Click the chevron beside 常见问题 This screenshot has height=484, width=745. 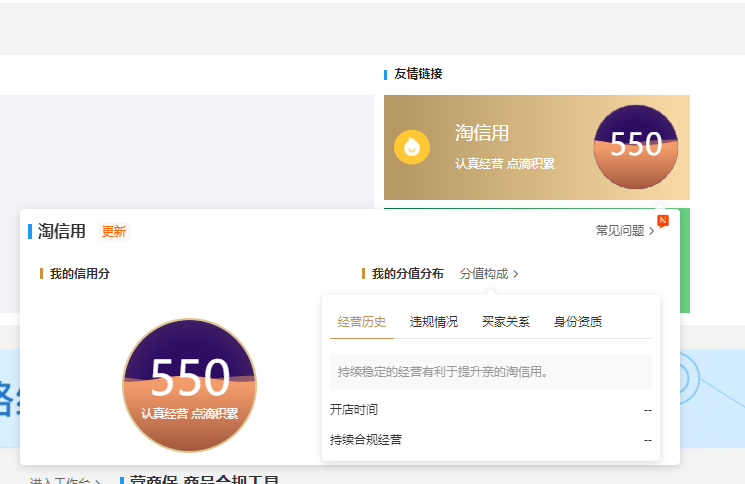pos(651,231)
